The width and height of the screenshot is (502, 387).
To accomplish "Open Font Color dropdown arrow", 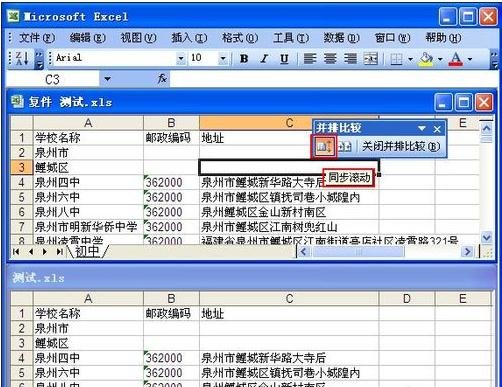I will 470,59.
